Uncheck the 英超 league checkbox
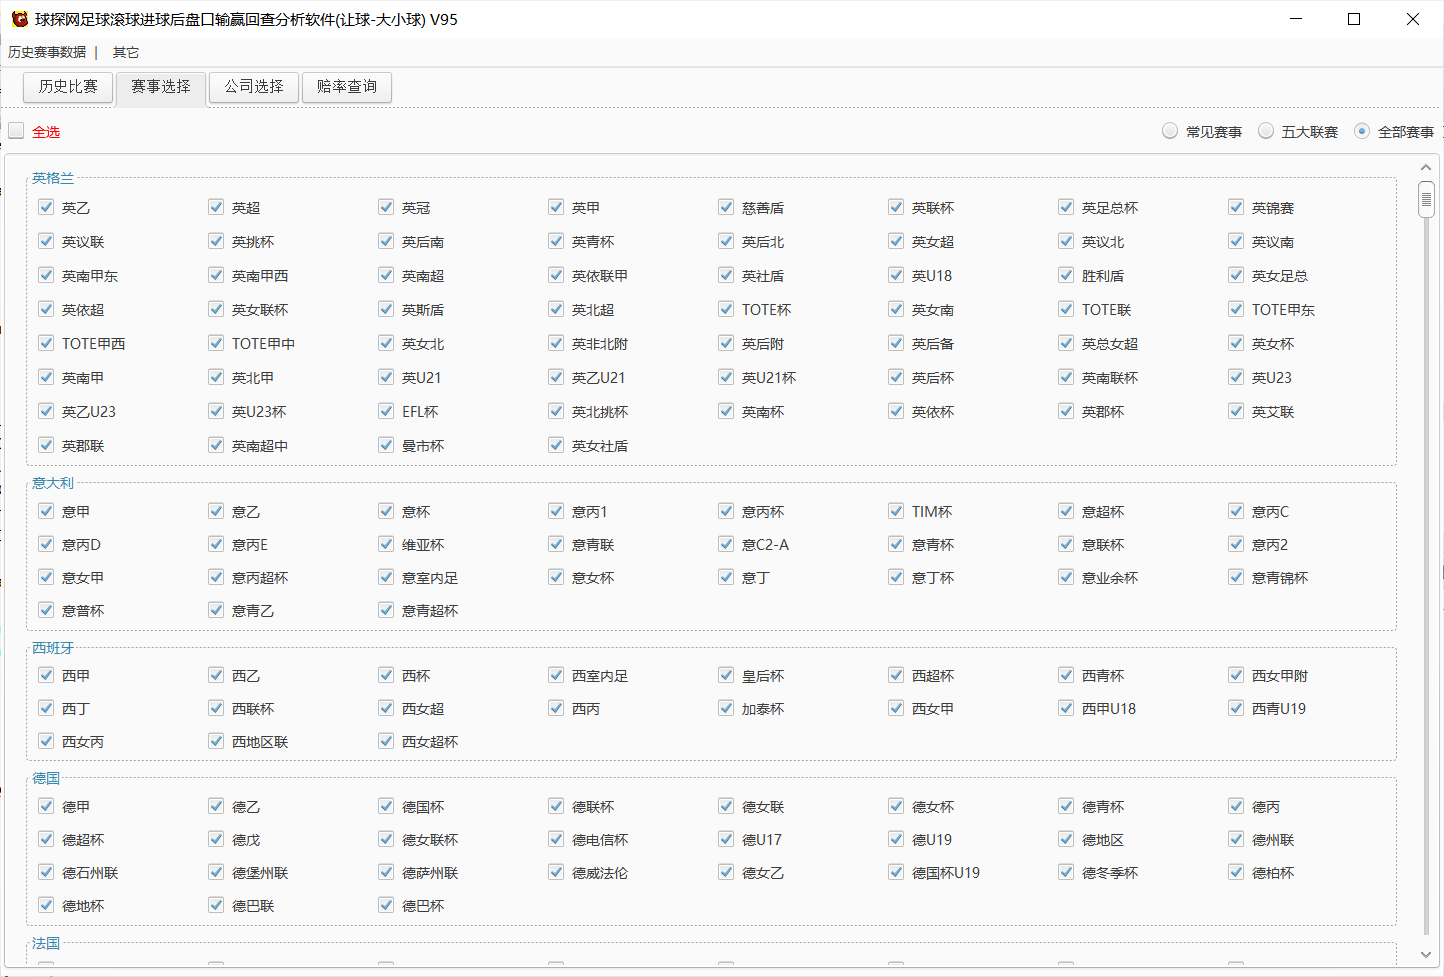Viewport: 1444px width, 977px height. (x=216, y=207)
